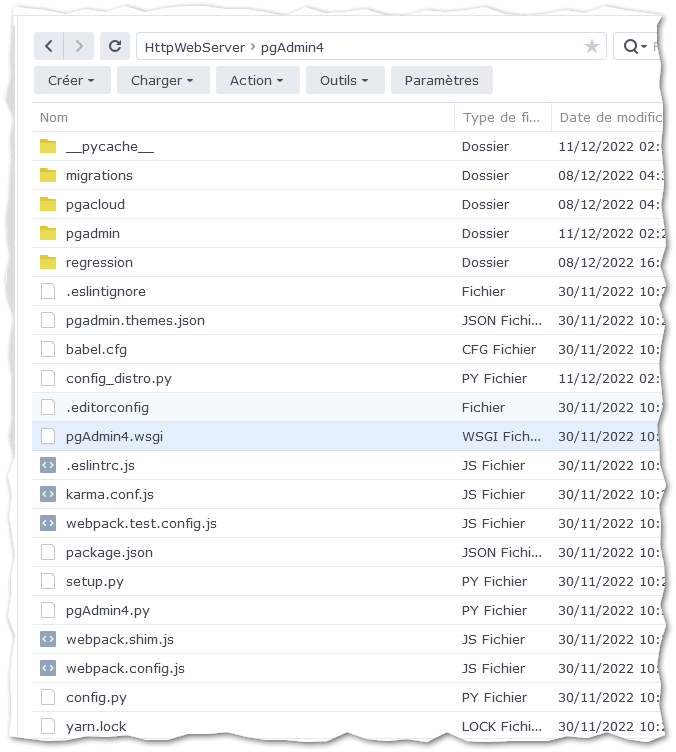Click the forward navigation arrow
The height and width of the screenshot is (752, 676).
(x=79, y=46)
